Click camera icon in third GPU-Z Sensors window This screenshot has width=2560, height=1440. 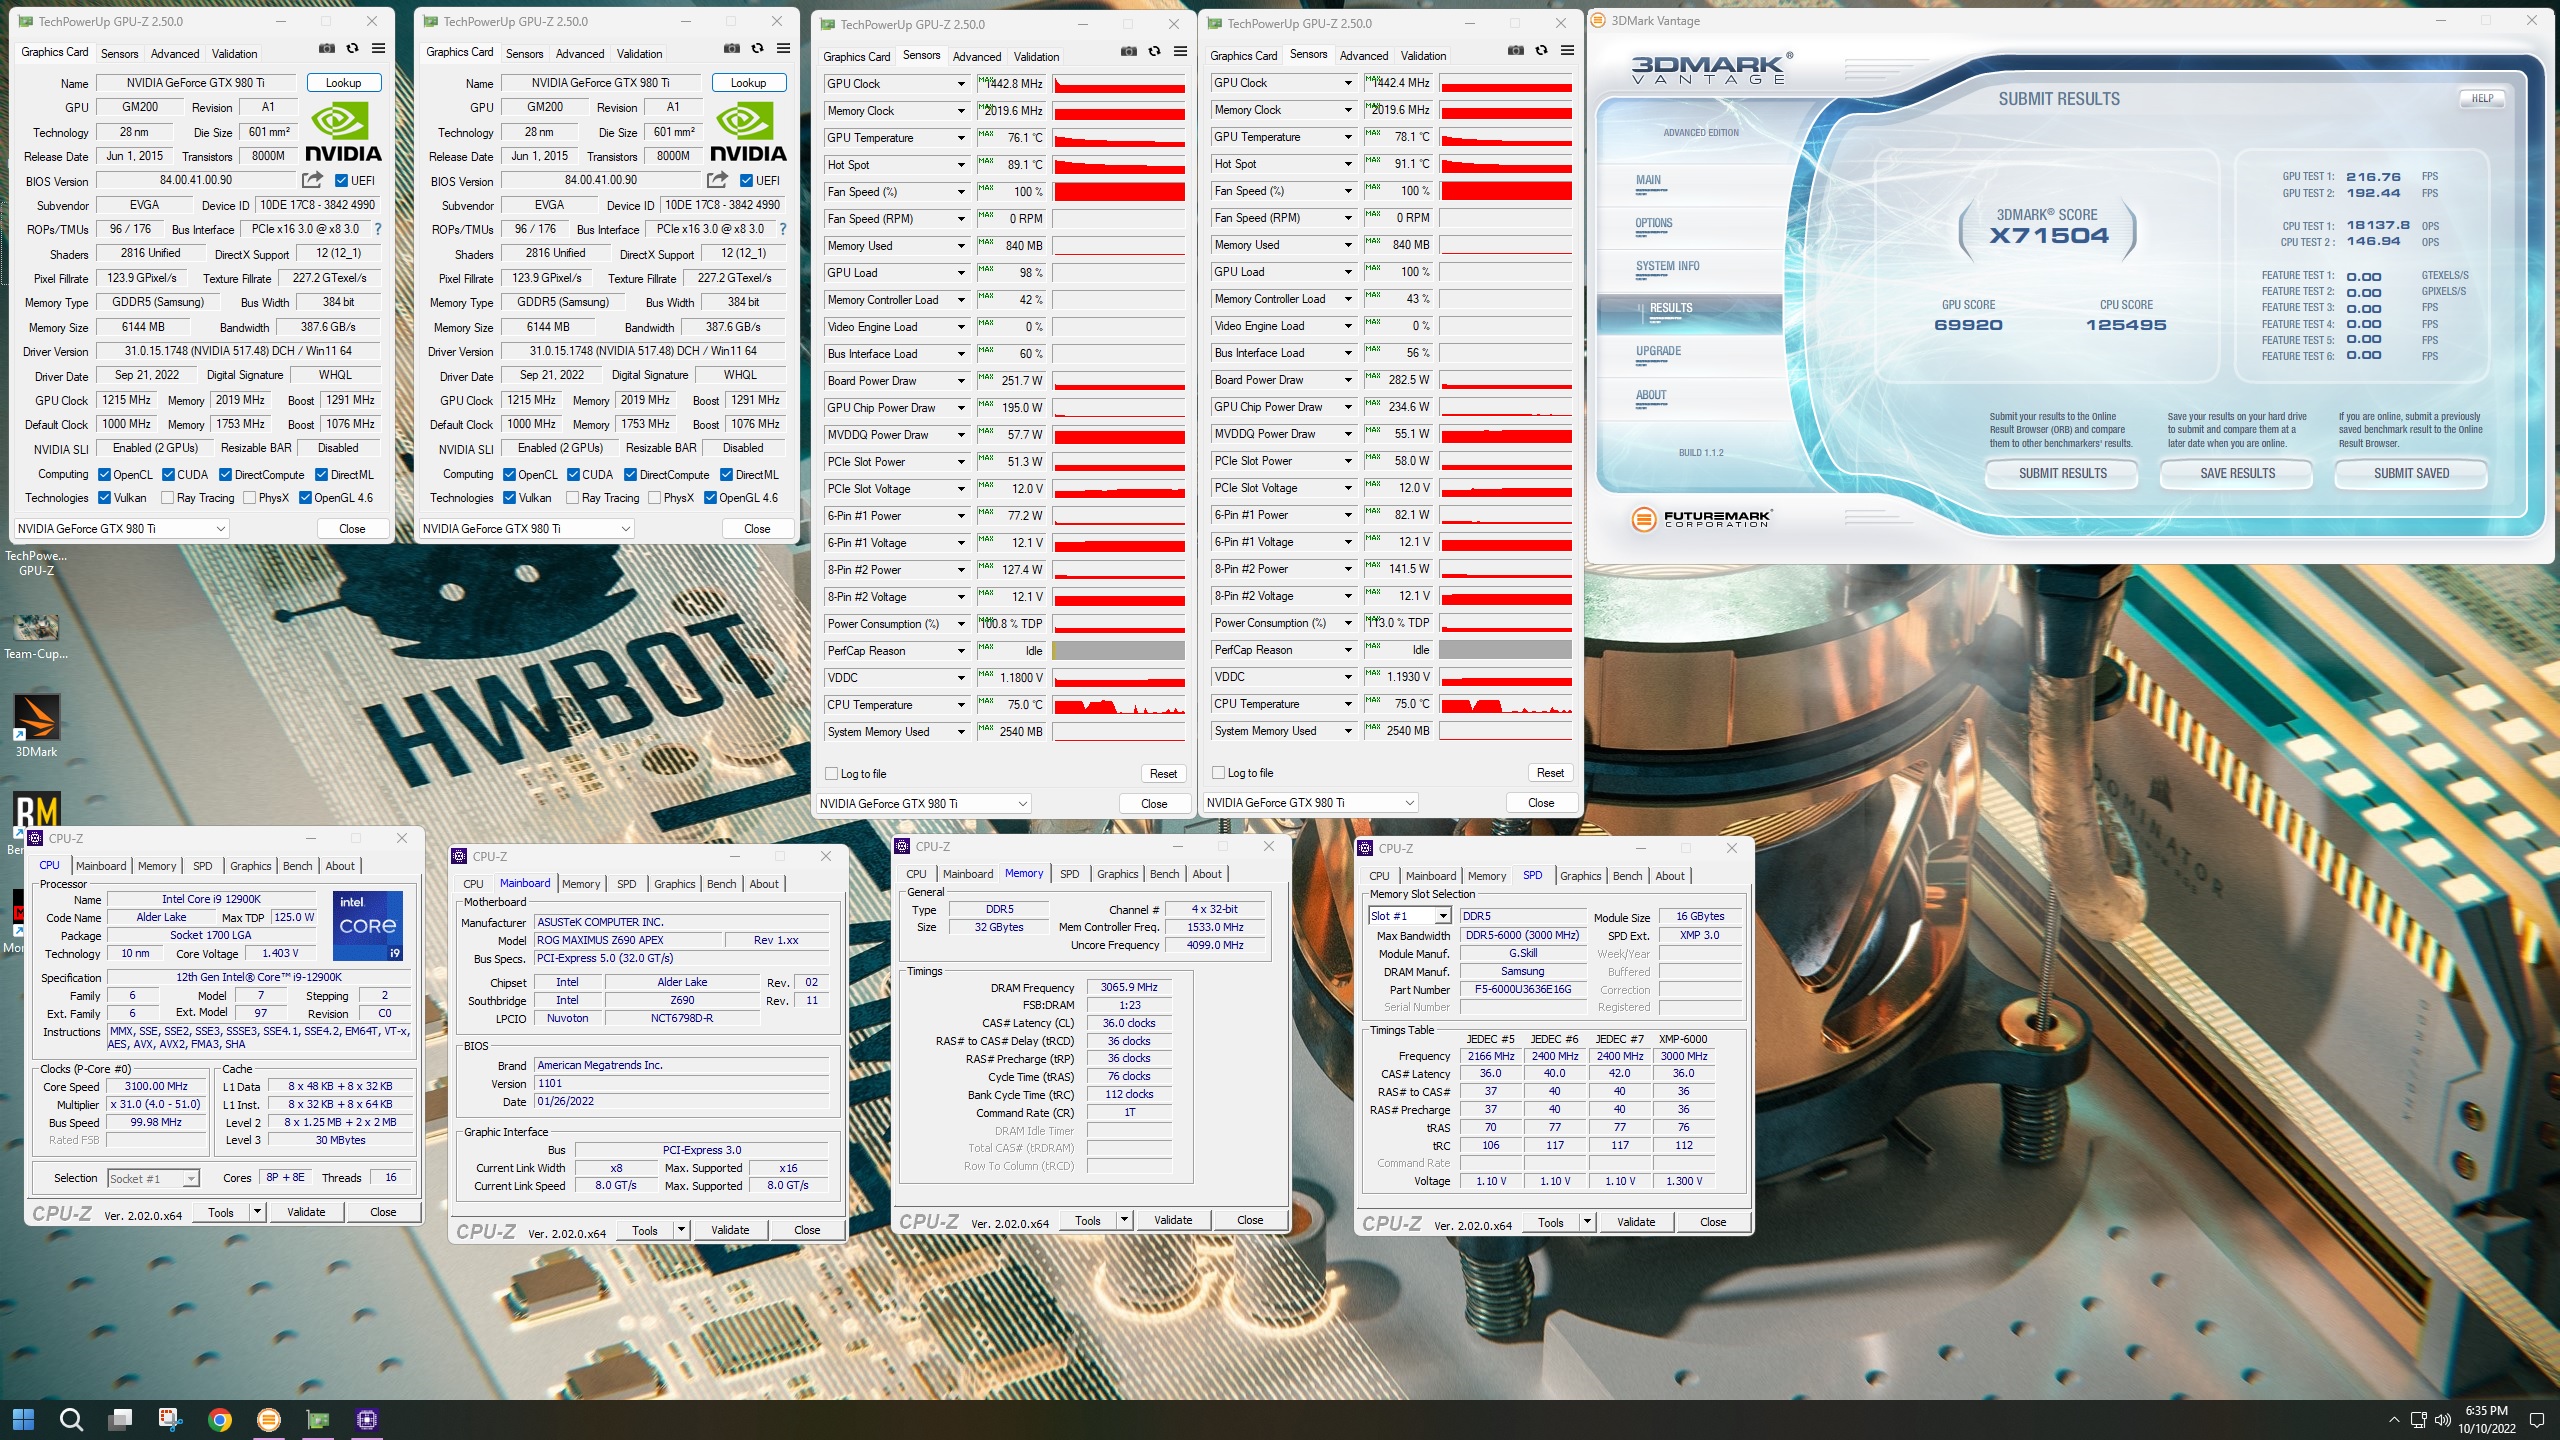click(1129, 52)
